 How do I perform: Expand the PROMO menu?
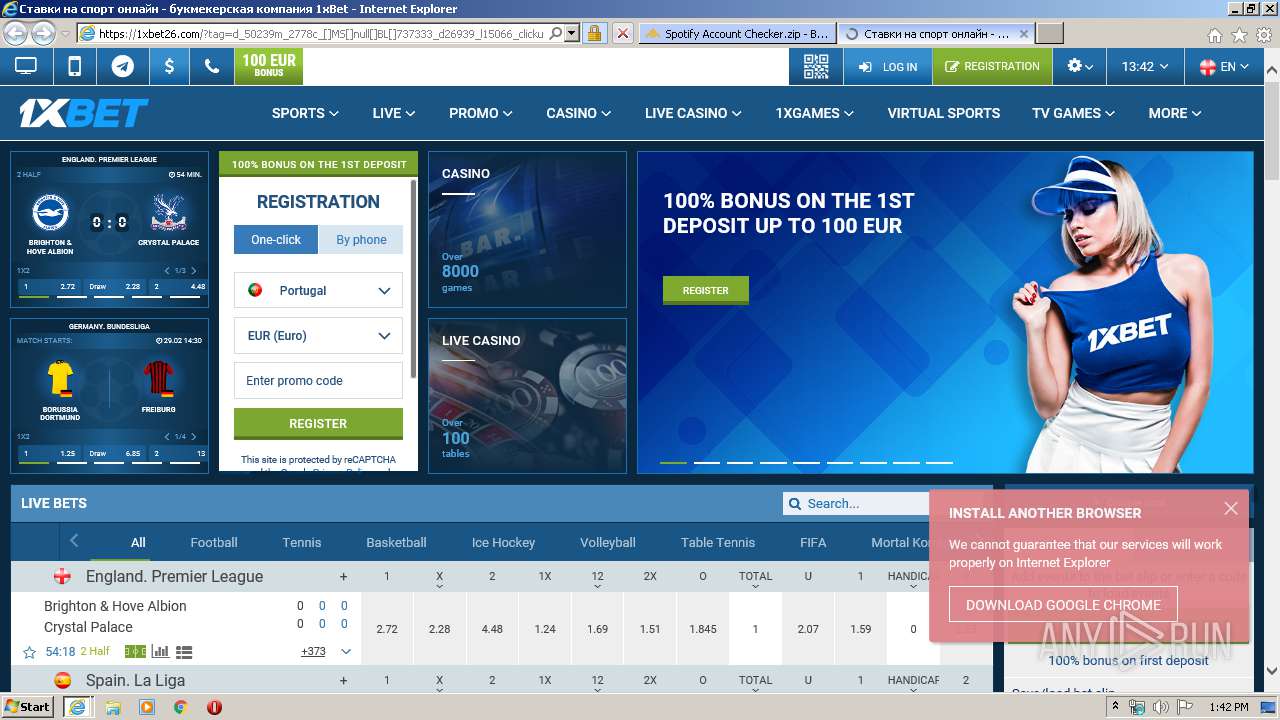click(481, 113)
